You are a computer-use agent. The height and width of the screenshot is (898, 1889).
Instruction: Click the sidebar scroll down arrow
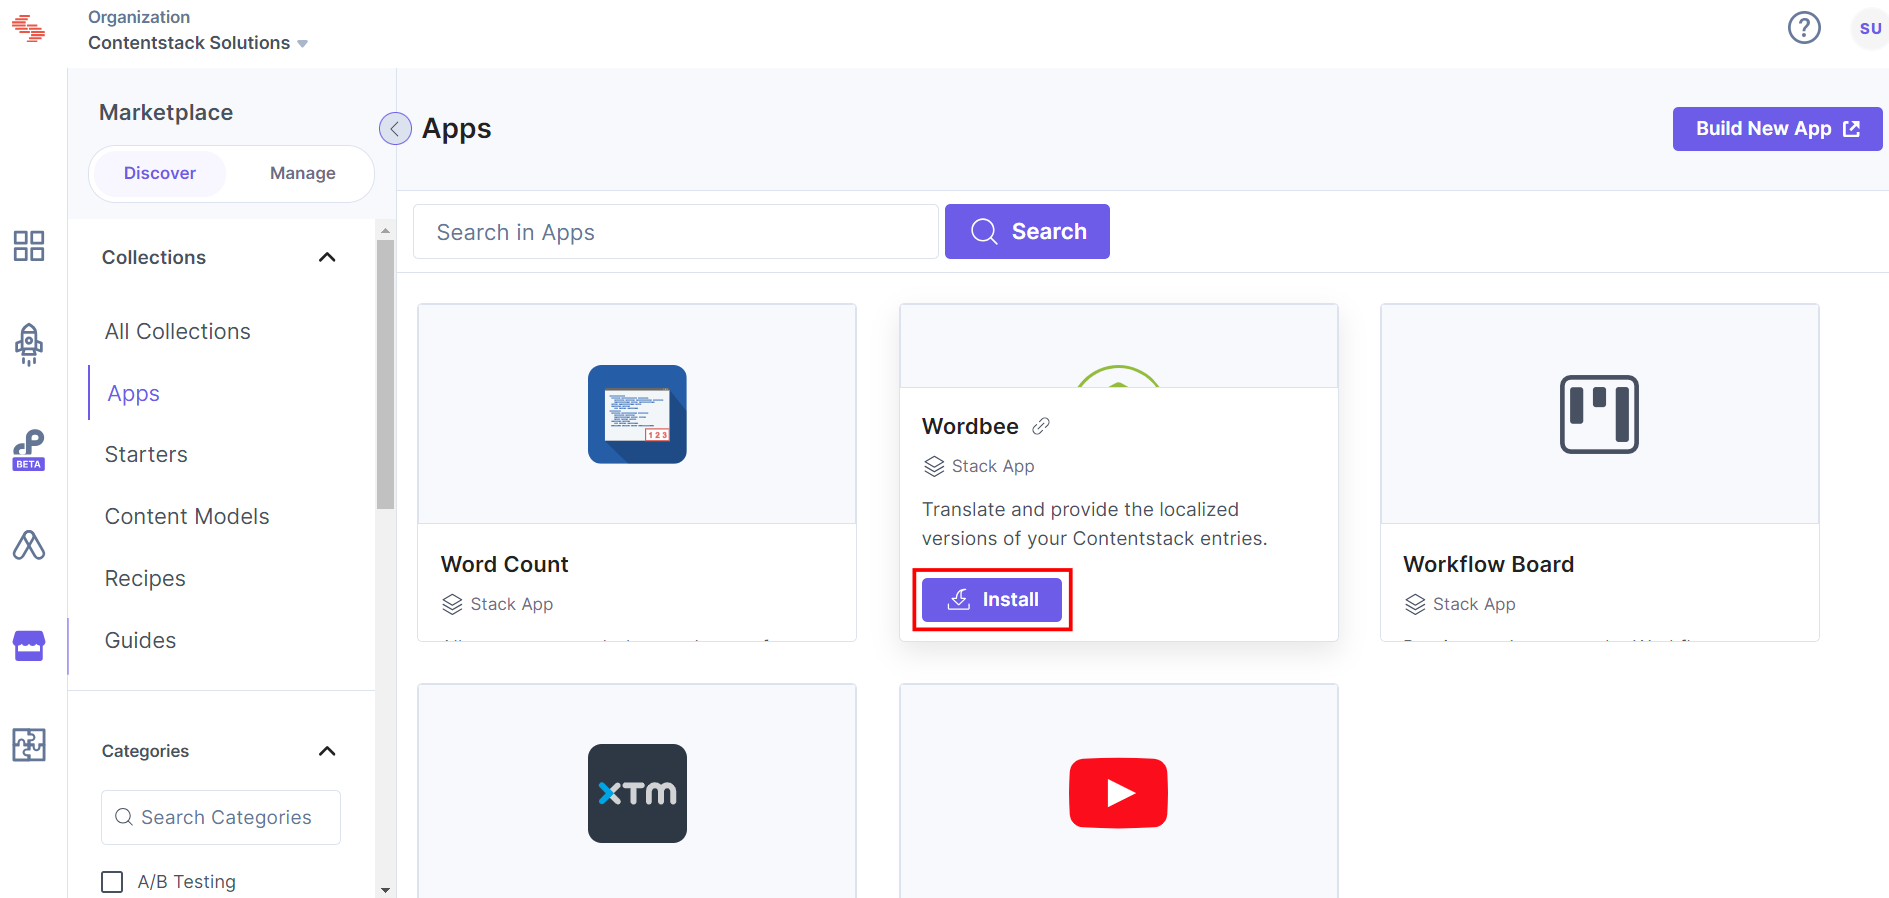click(385, 889)
